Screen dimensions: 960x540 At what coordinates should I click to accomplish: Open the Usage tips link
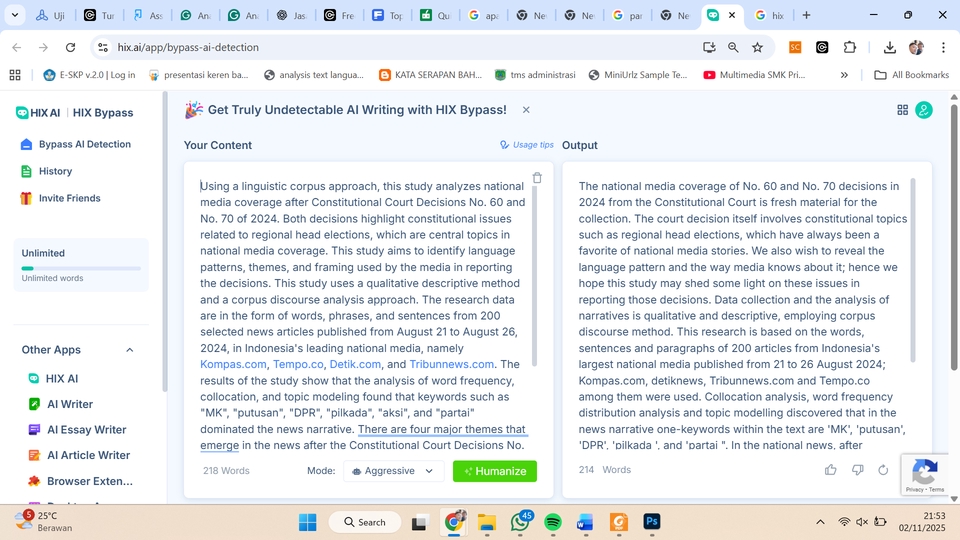coord(527,145)
